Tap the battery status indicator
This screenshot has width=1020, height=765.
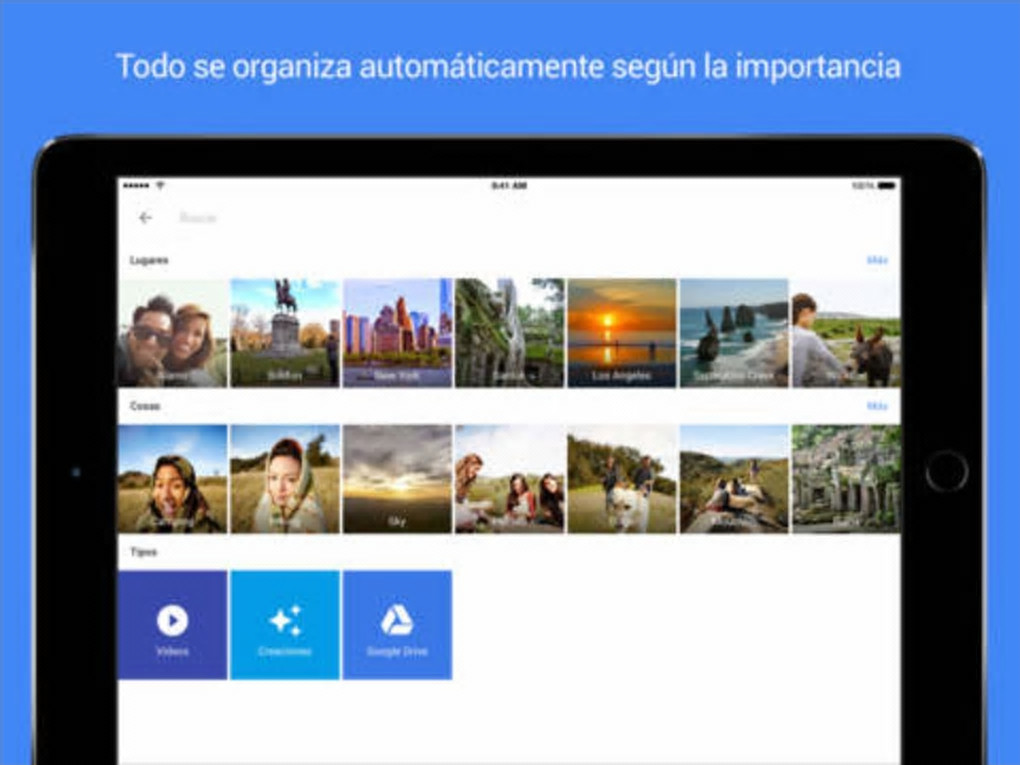[x=886, y=186]
